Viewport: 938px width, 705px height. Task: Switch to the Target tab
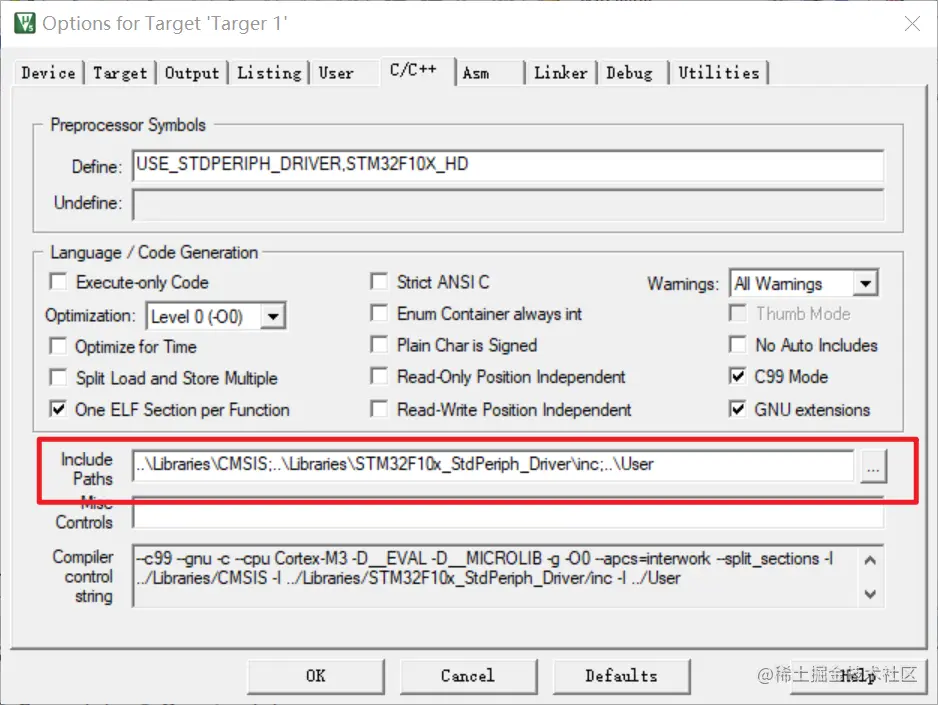120,73
